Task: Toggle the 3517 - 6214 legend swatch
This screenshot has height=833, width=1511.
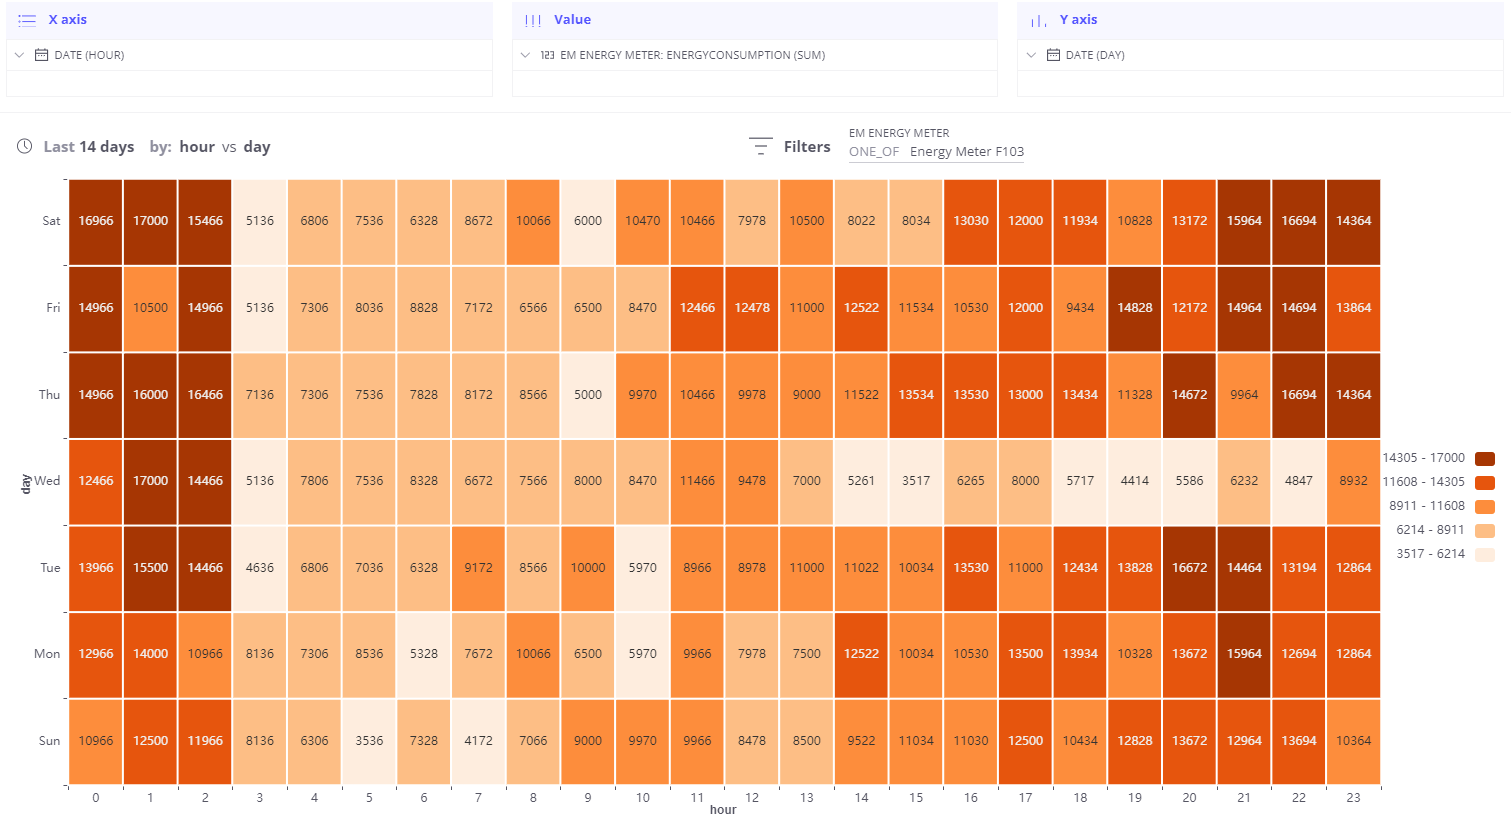Action: [1485, 554]
